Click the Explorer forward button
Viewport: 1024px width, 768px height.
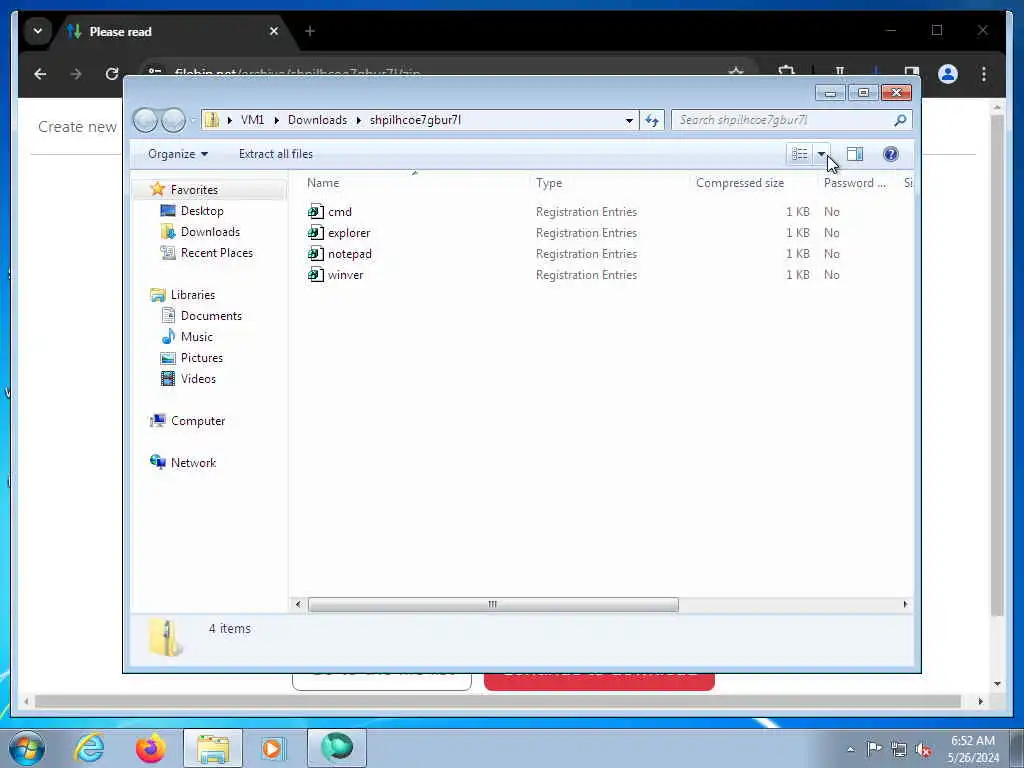point(173,120)
